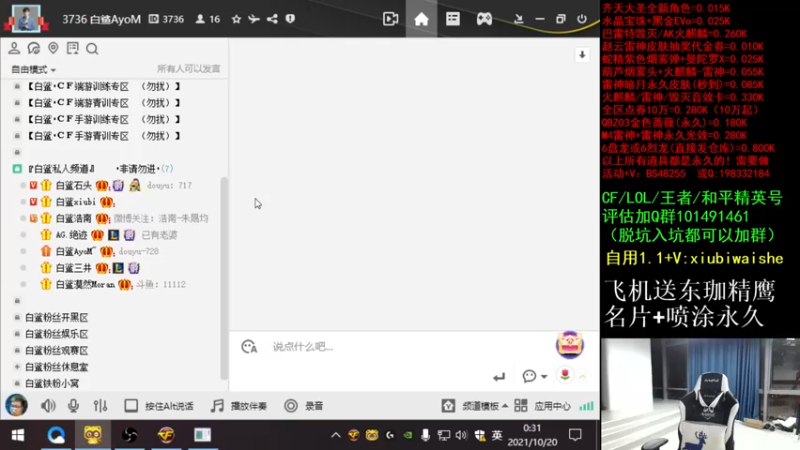
Task: Open the 频道模板 template menu
Action: point(475,406)
